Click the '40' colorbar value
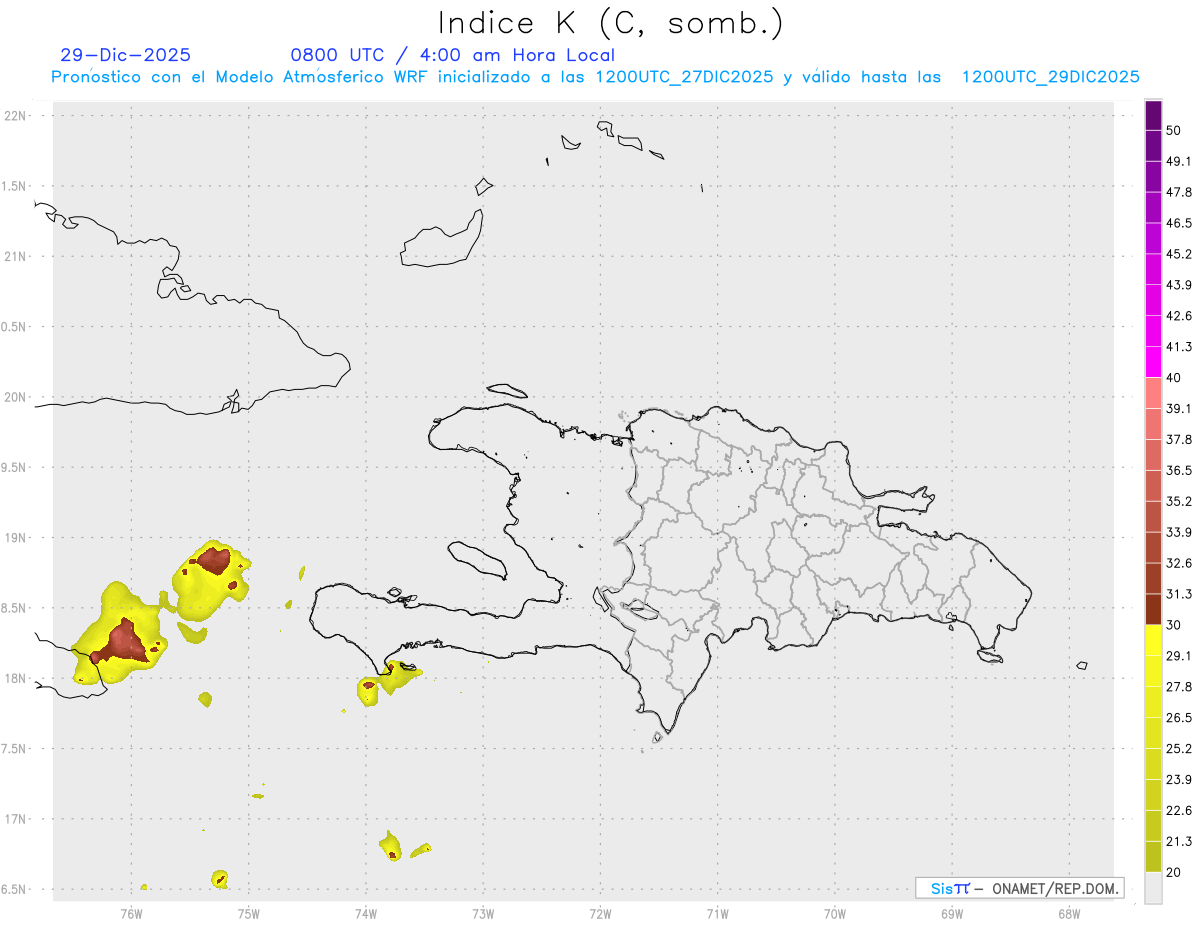 [x=1174, y=378]
